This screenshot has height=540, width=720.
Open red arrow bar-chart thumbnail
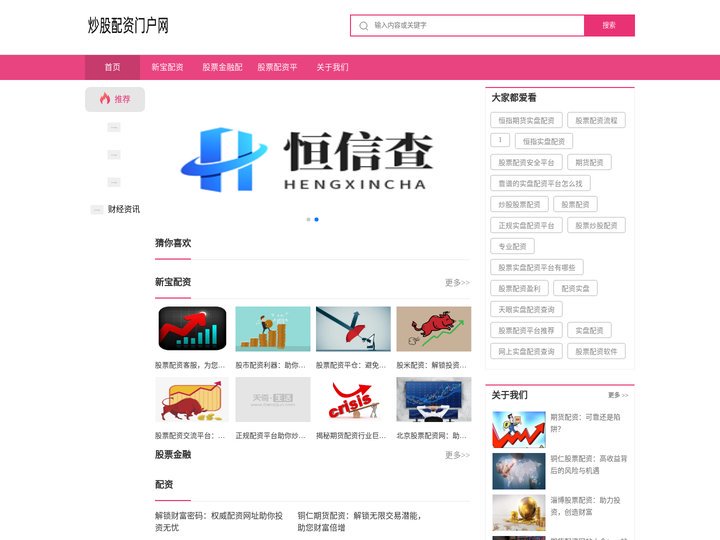(x=192, y=329)
